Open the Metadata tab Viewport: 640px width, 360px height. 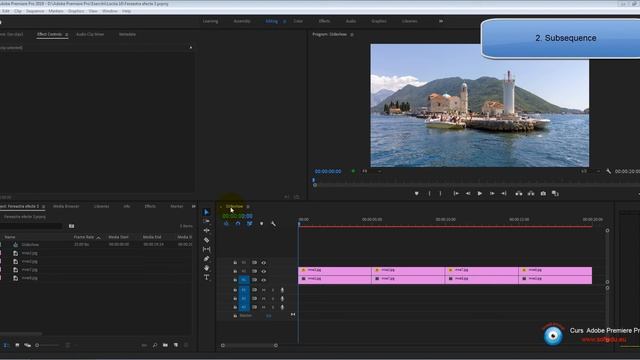pyautogui.click(x=127, y=35)
